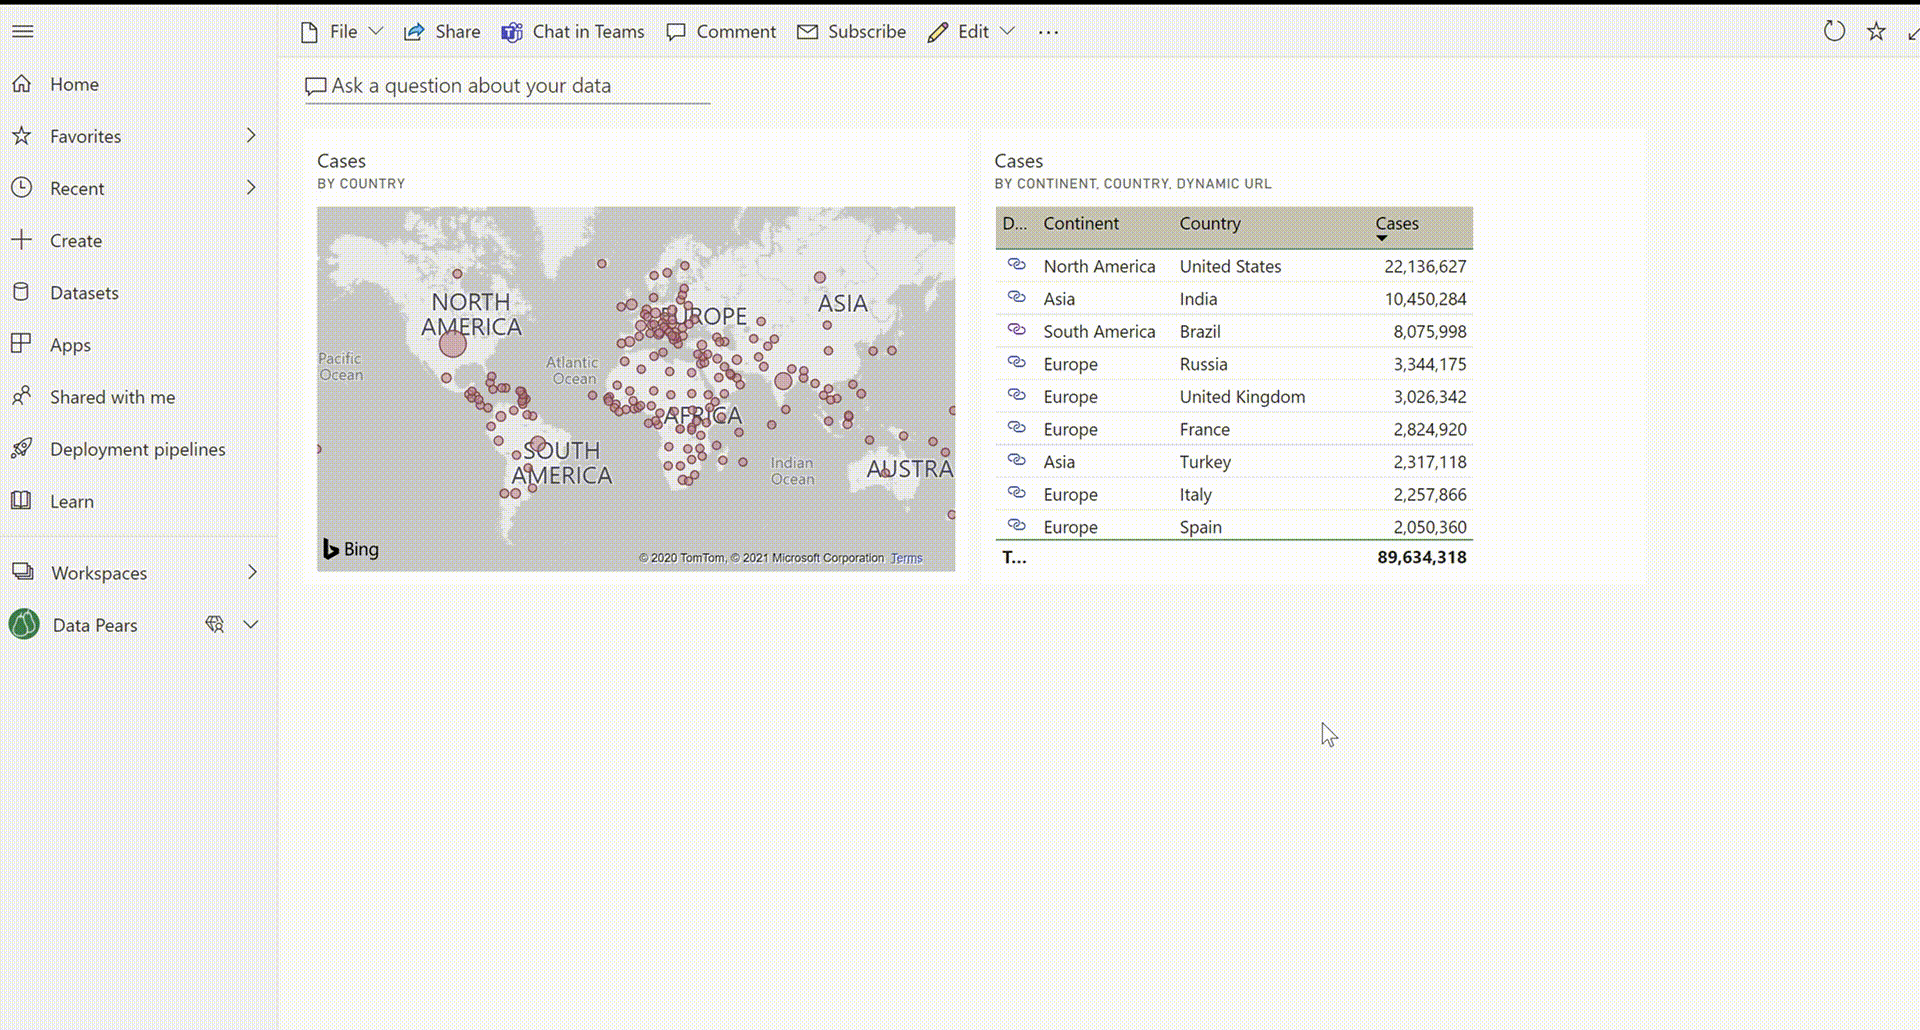Click the Bing logo on the map
Screen dimensions: 1920x1030
click(350, 549)
